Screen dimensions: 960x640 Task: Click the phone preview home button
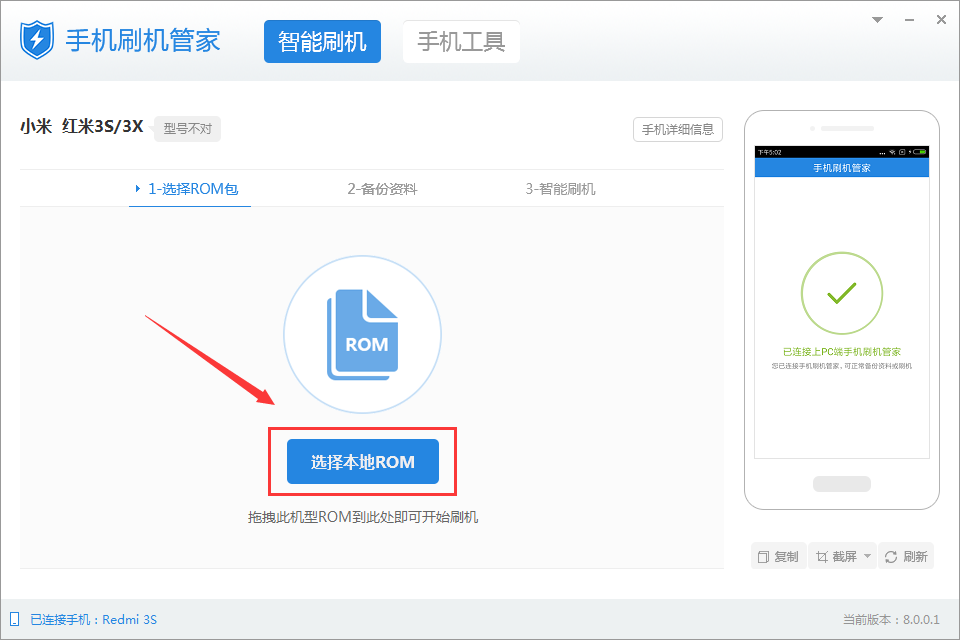[842, 484]
